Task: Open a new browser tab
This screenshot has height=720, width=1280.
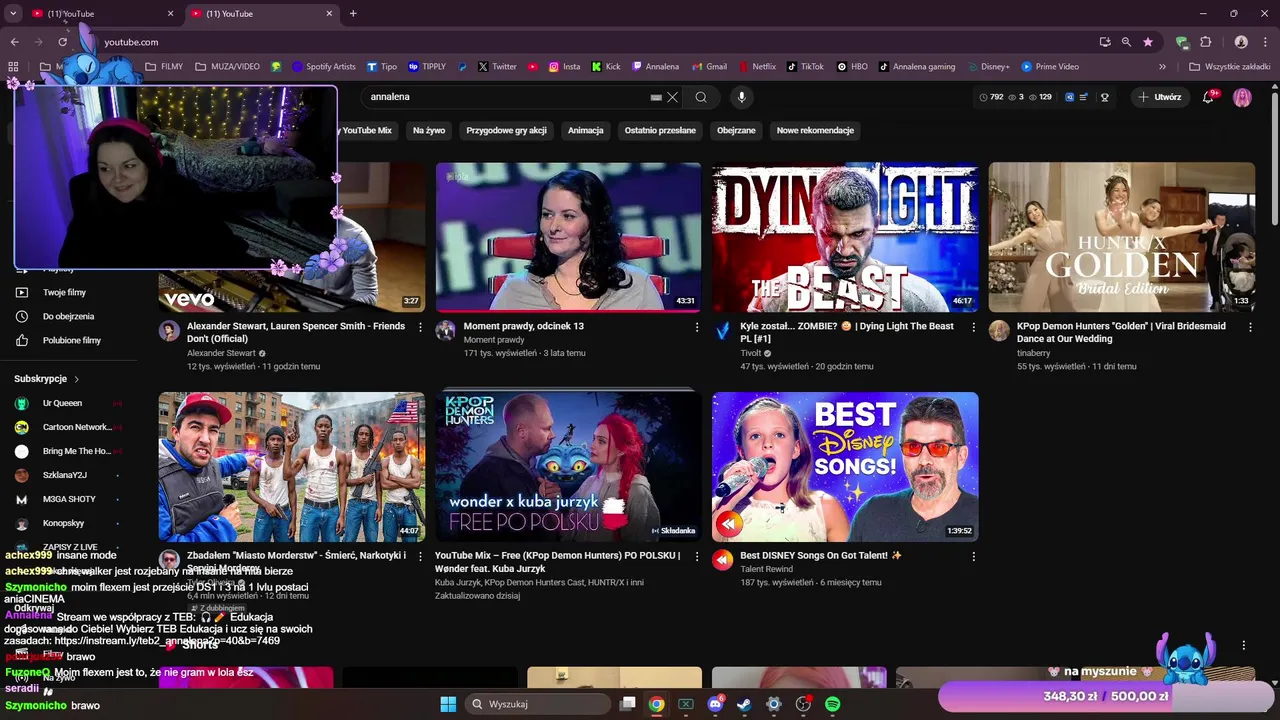Action: 353,14
